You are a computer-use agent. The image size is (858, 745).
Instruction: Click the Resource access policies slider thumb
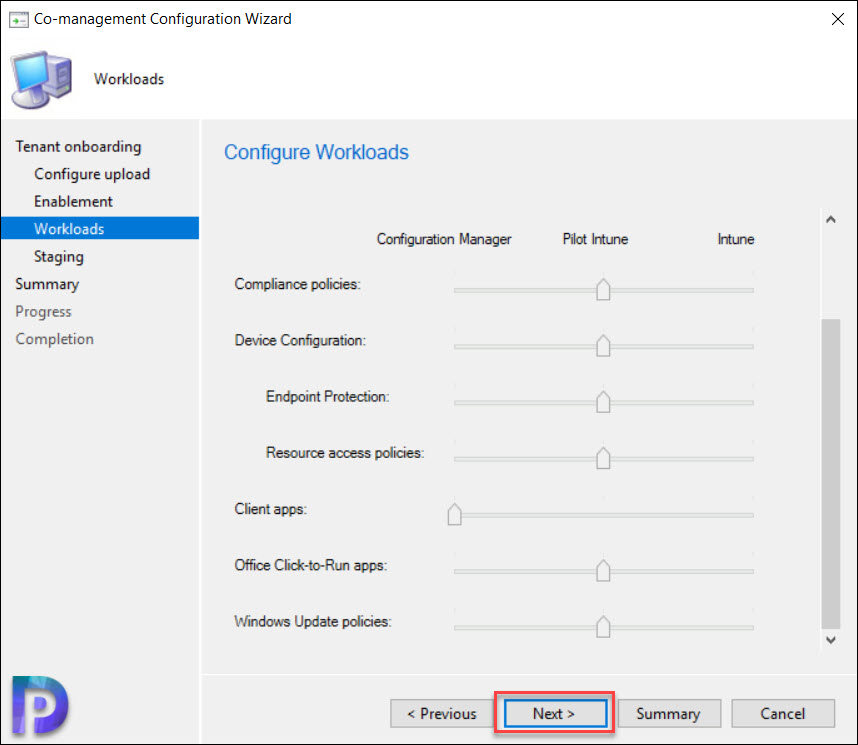603,459
